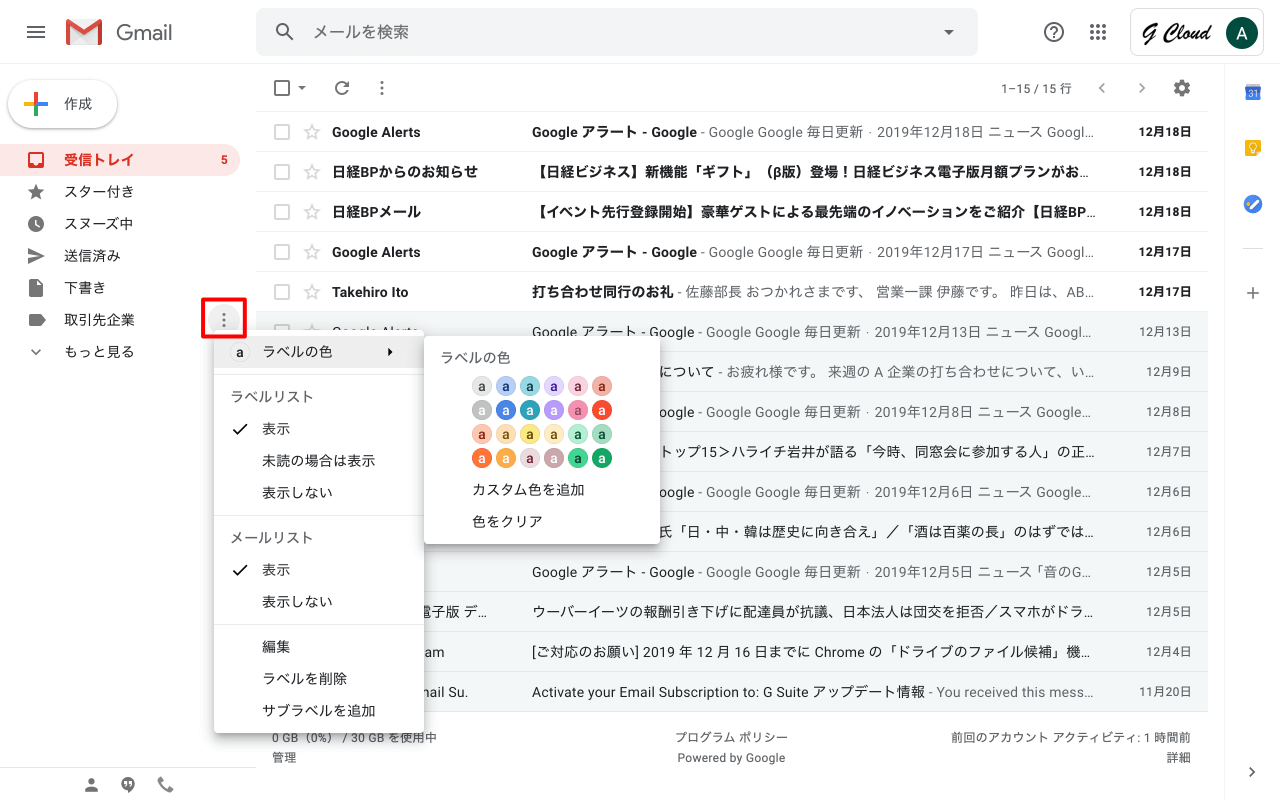Click プログラム ポリシー link

click(731, 738)
